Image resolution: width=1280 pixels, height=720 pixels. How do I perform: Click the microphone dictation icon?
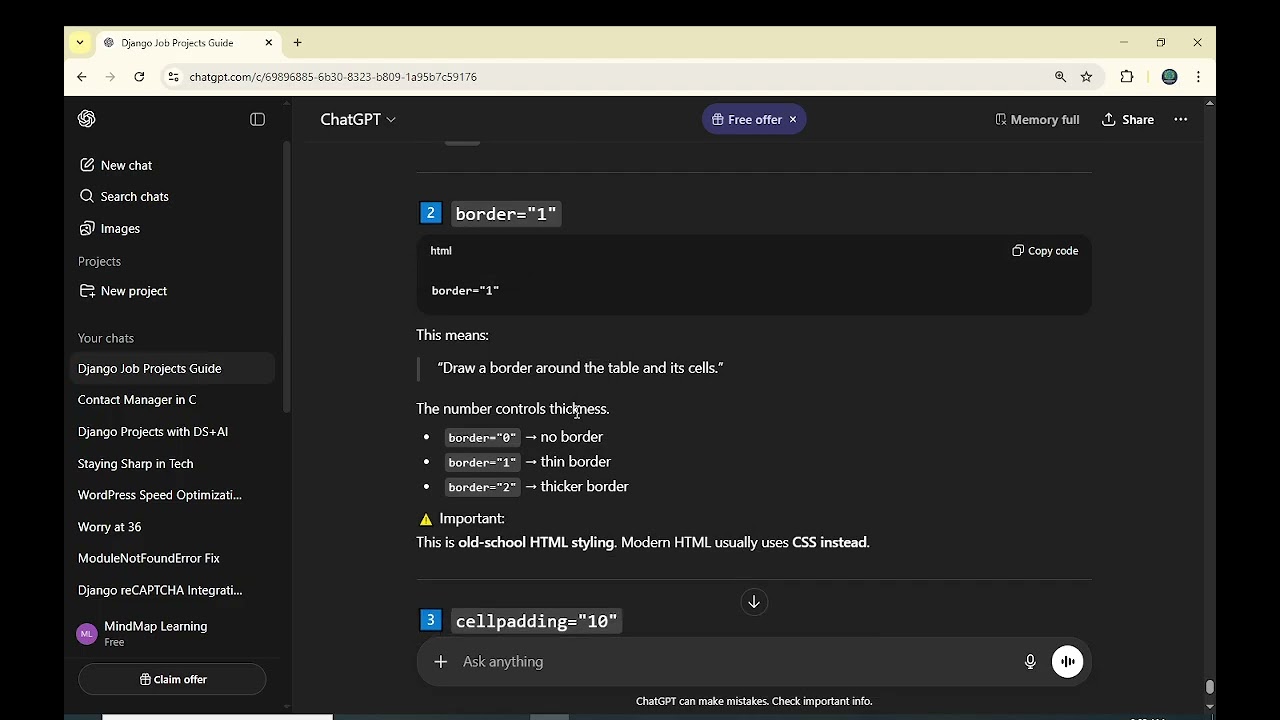click(1030, 662)
